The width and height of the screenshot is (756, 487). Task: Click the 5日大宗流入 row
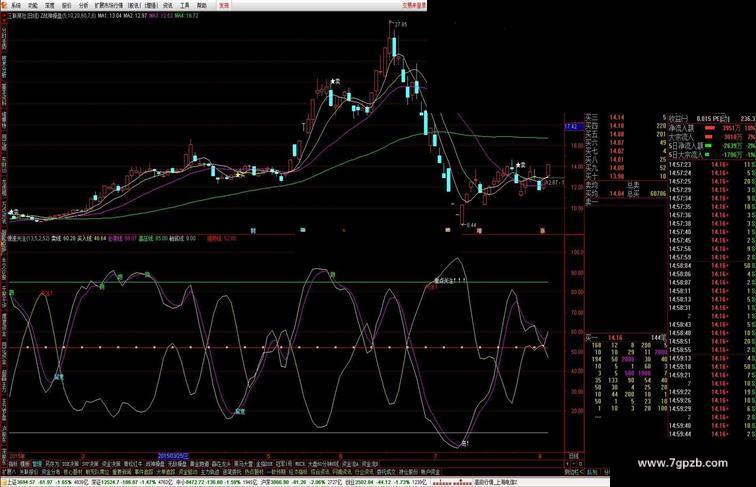pyautogui.click(x=712, y=155)
